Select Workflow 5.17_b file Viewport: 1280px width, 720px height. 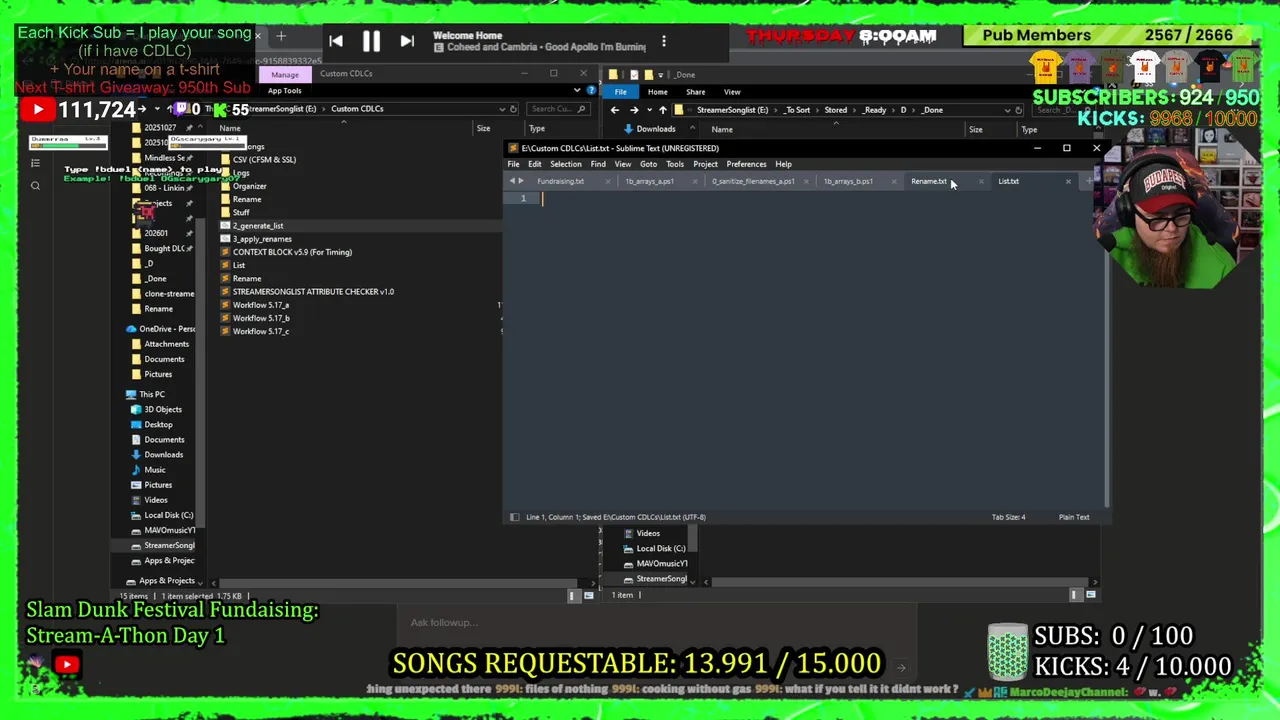(x=261, y=318)
